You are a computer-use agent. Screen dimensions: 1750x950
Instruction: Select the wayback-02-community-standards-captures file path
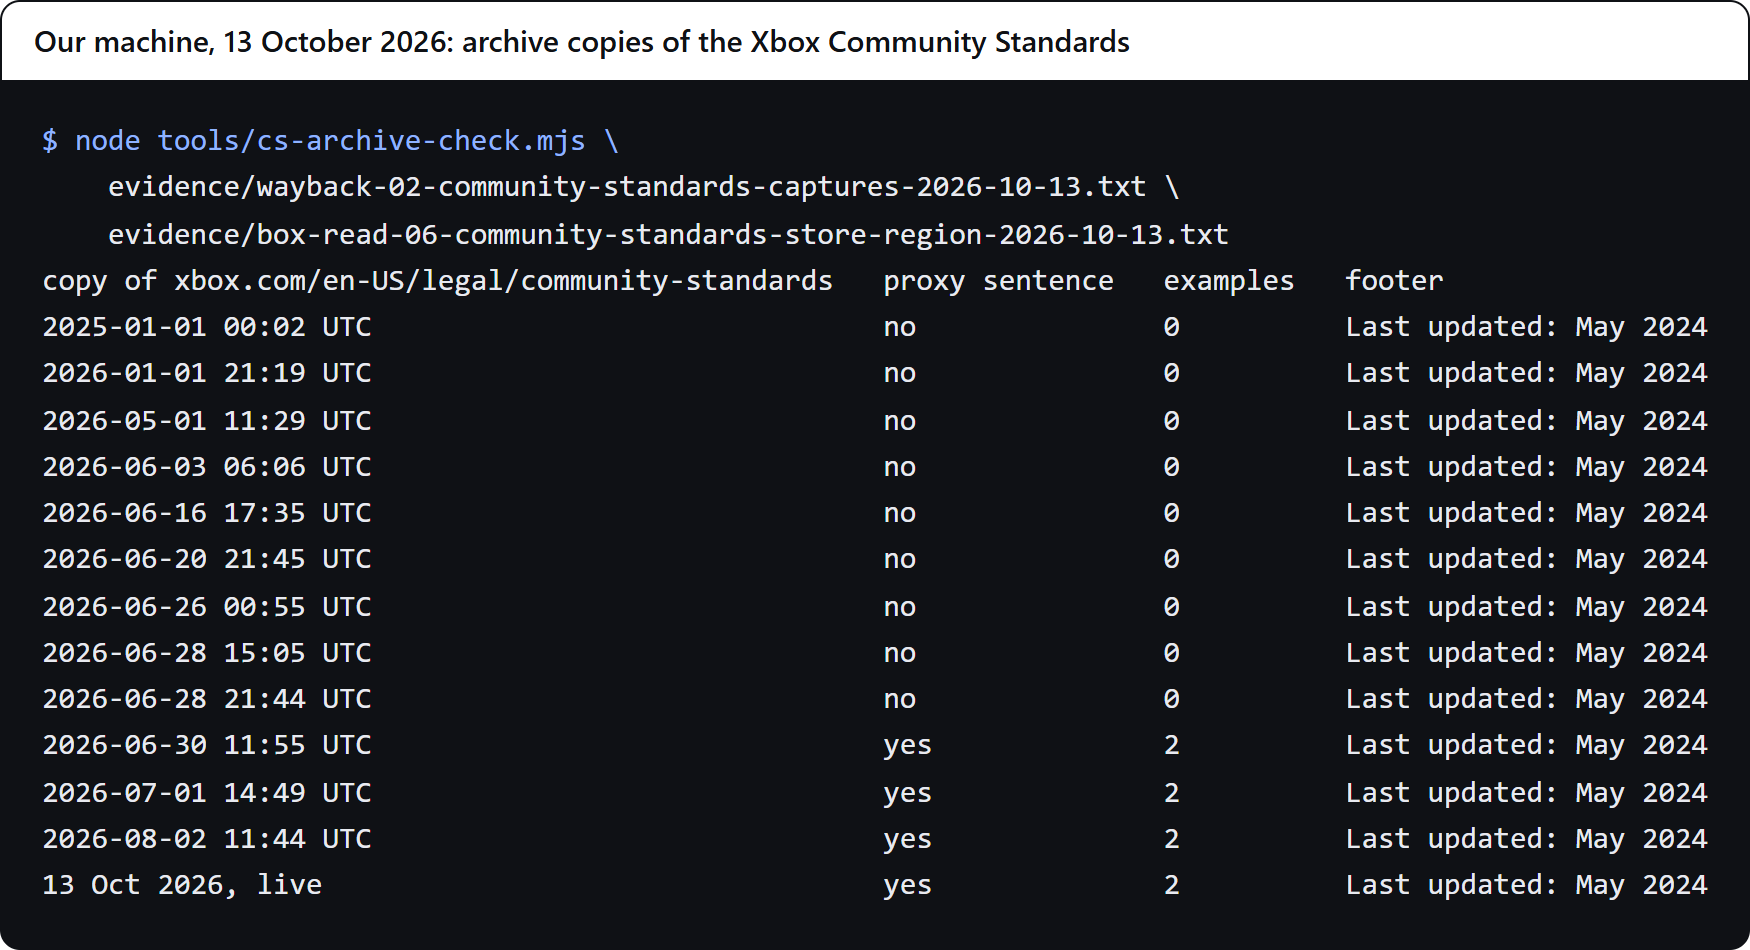[x=627, y=187]
